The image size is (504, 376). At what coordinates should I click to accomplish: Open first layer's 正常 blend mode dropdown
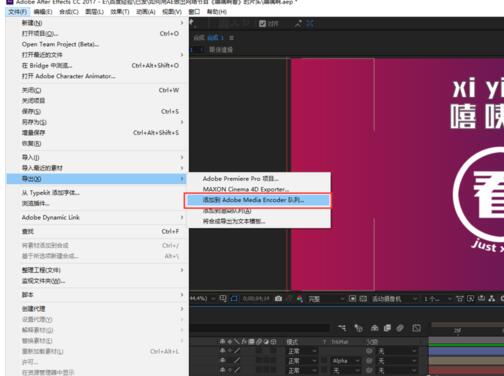(302, 351)
